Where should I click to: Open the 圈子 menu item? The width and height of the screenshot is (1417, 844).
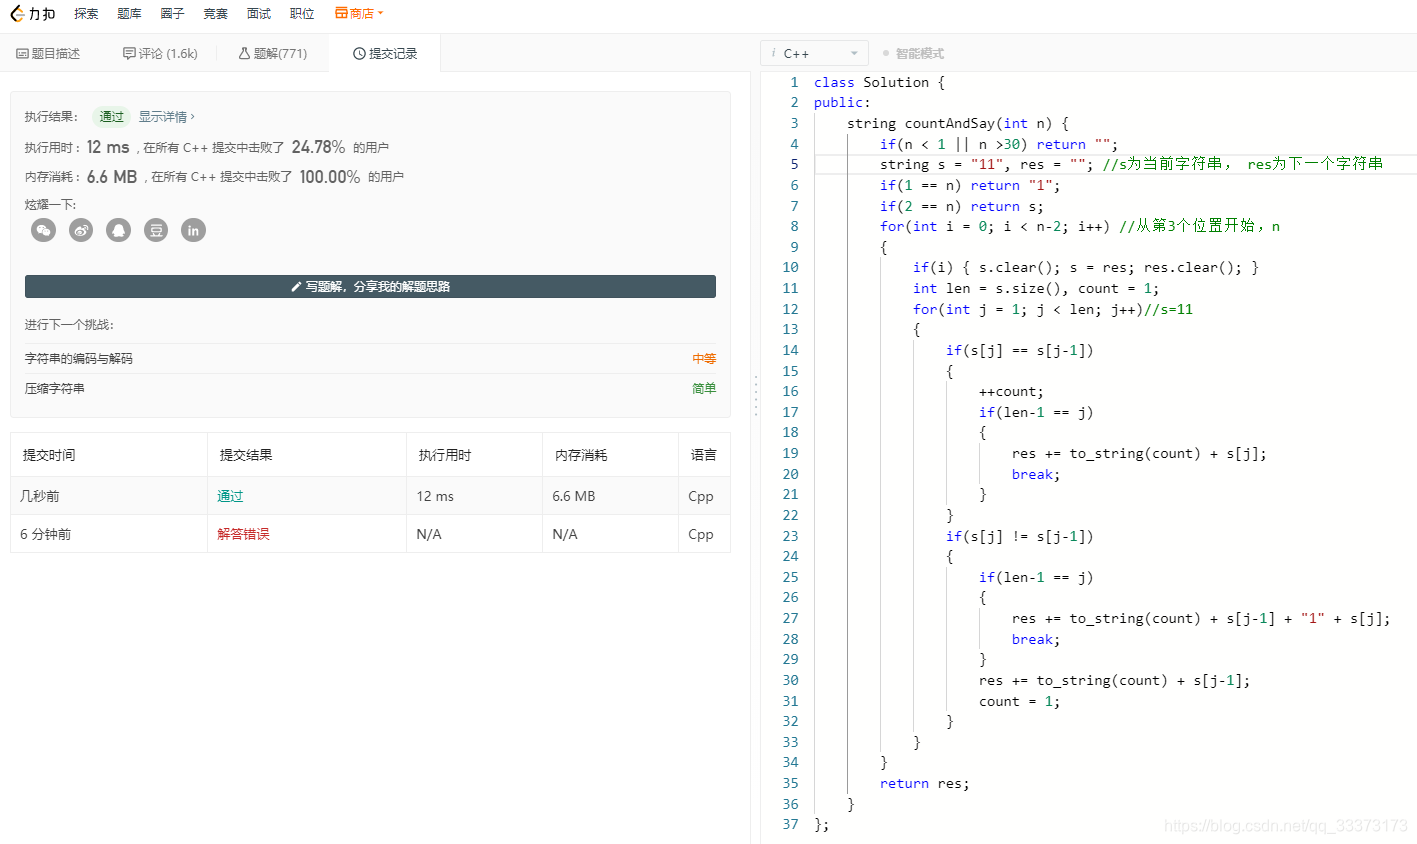click(172, 13)
